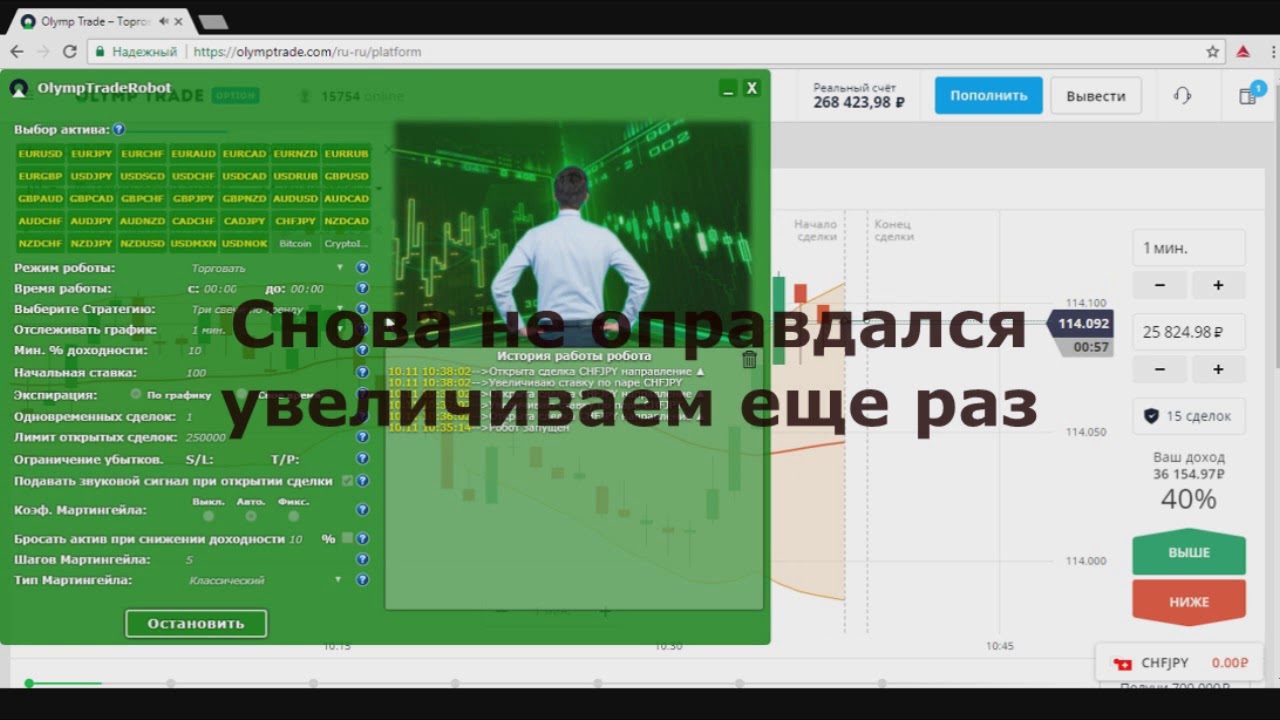Click the Пополнить deposit button
This screenshot has height=720, width=1280.
point(989,96)
